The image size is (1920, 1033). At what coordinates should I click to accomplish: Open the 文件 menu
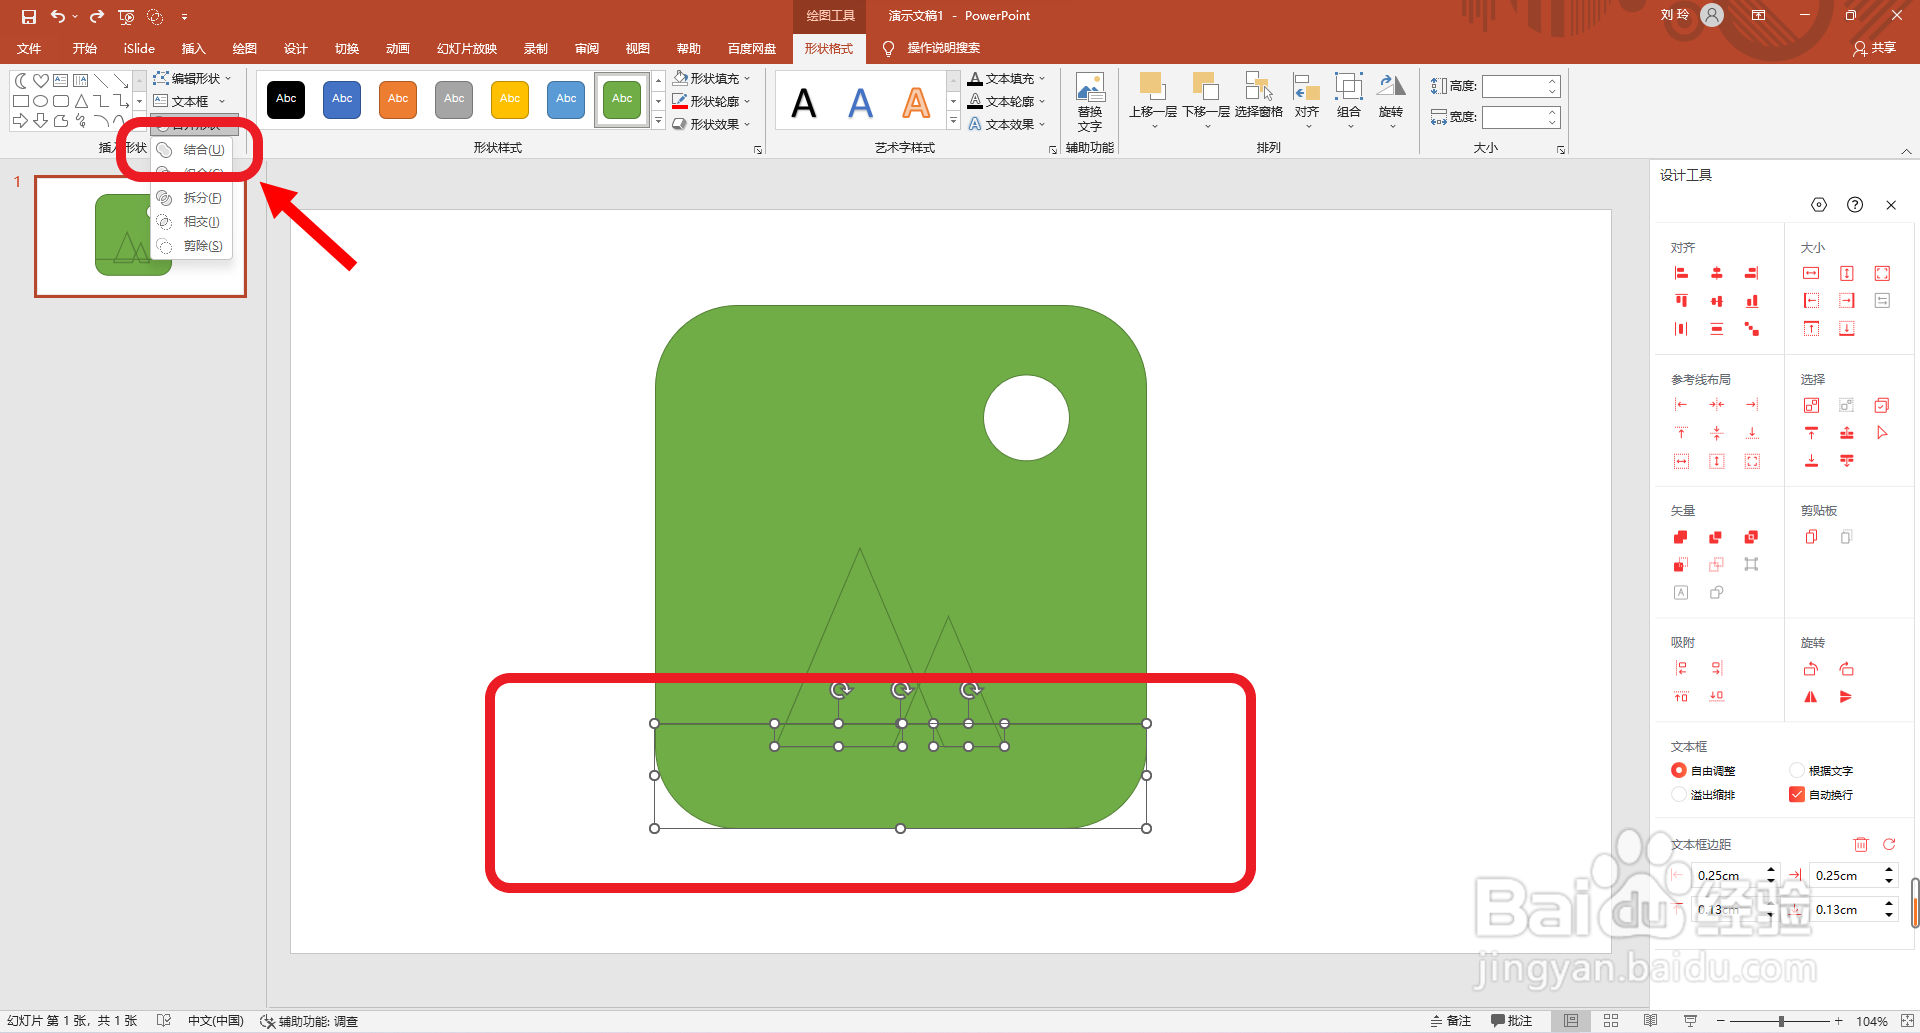[29, 48]
